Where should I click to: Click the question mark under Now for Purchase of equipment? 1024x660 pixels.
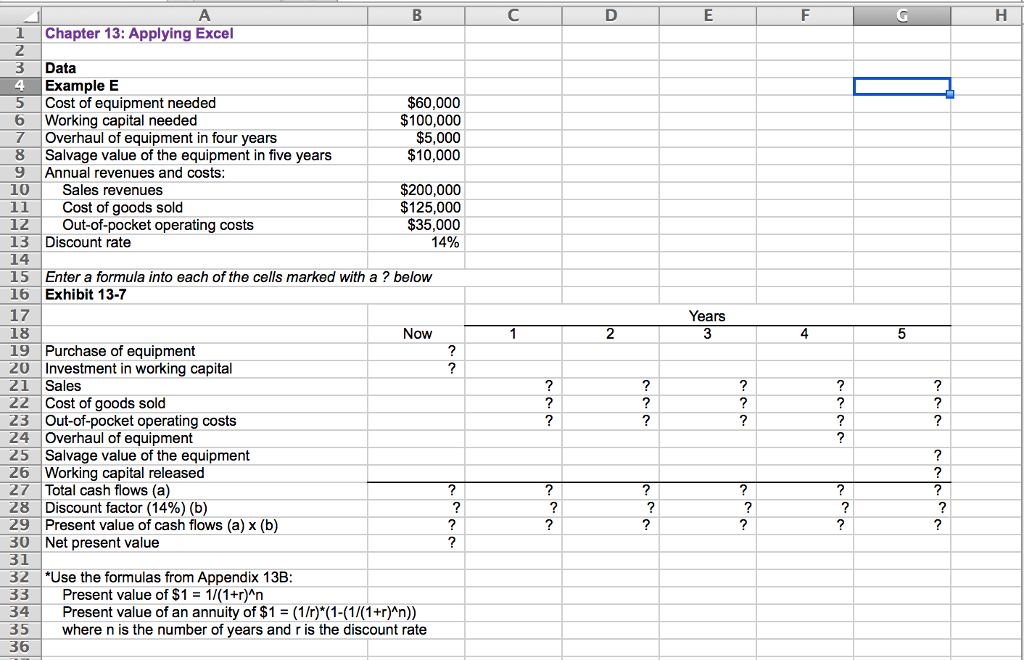click(x=451, y=351)
